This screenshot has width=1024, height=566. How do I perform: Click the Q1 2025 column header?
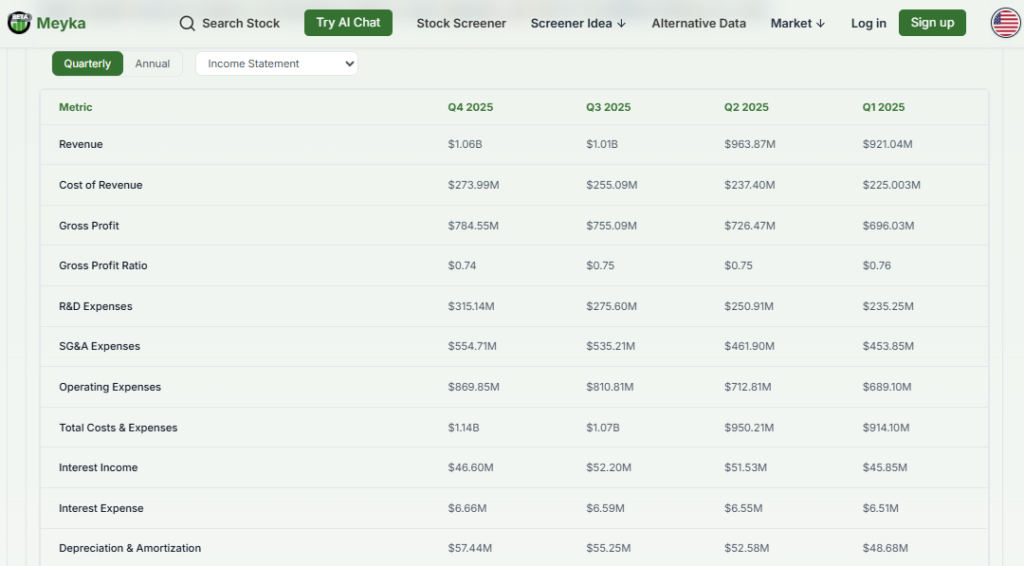pos(883,107)
